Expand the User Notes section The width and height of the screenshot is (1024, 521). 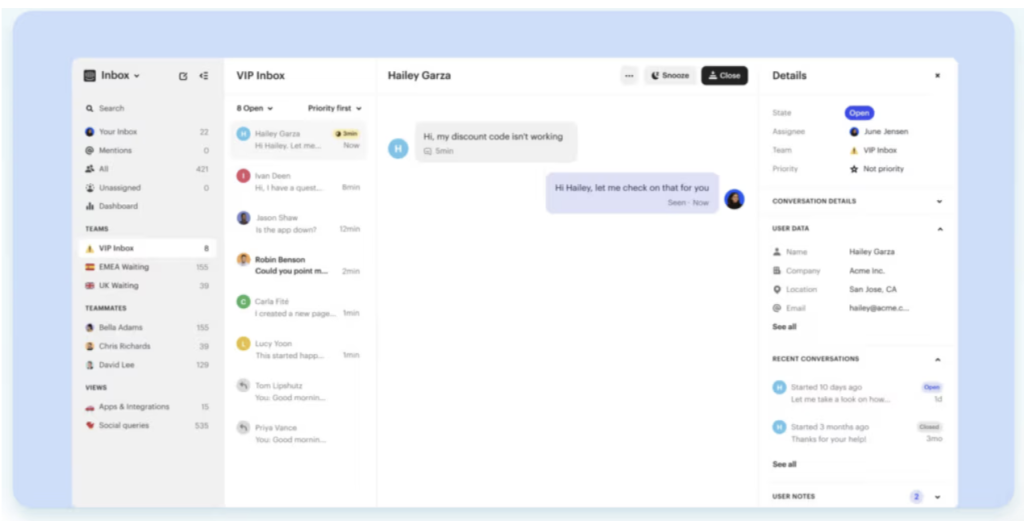(938, 497)
